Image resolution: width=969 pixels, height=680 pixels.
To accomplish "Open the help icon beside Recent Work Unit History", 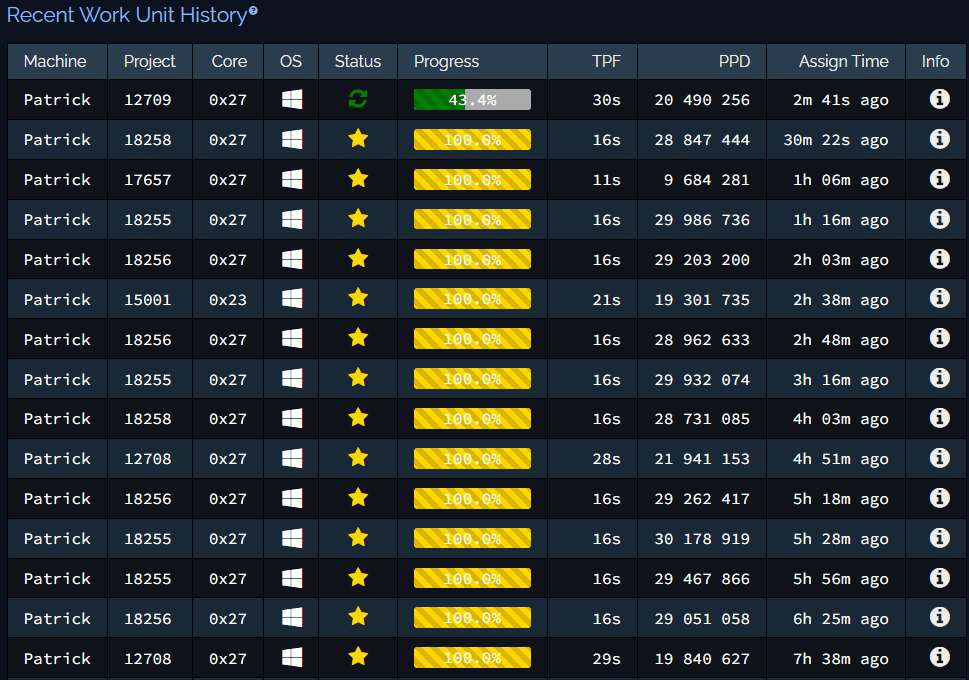I will pos(253,11).
